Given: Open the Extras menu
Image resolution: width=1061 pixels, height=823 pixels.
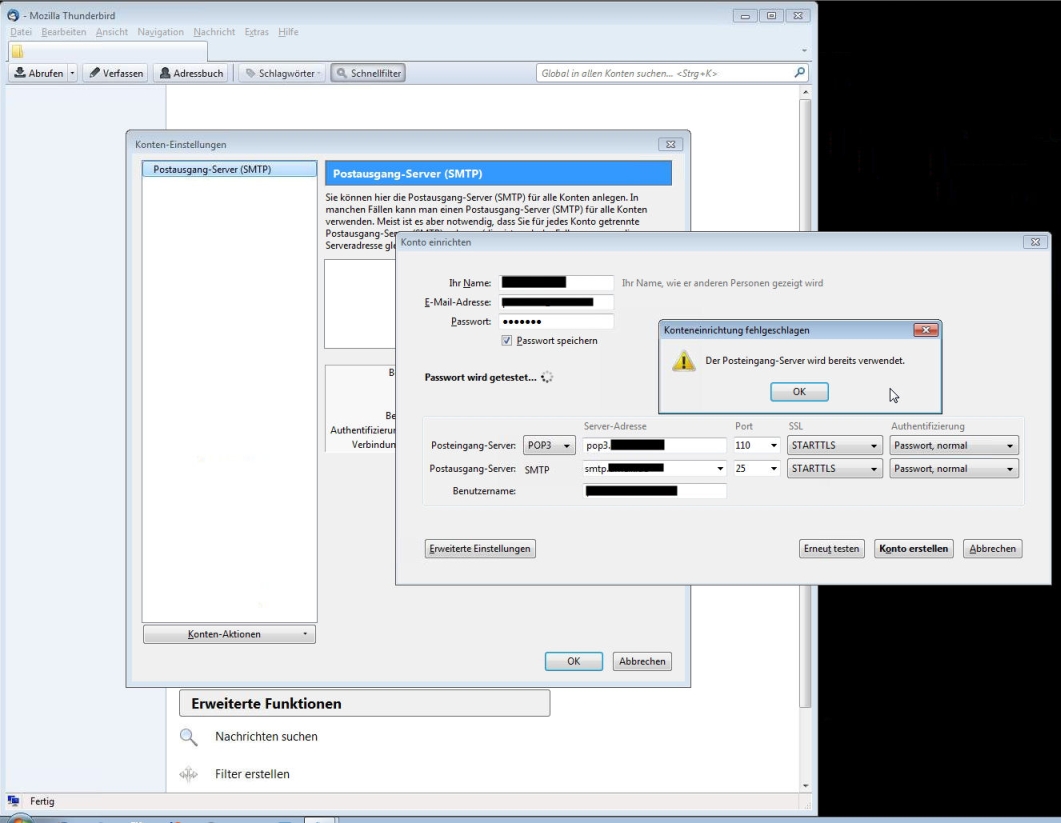Looking at the screenshot, I should coord(256,32).
